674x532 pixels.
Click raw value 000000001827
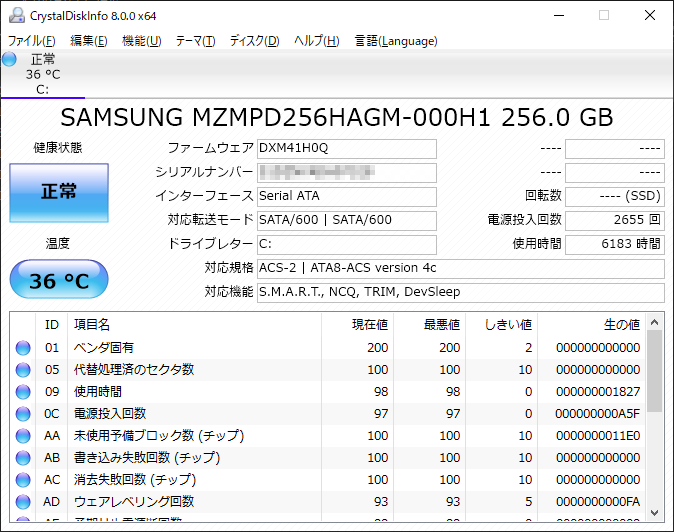pos(598,391)
